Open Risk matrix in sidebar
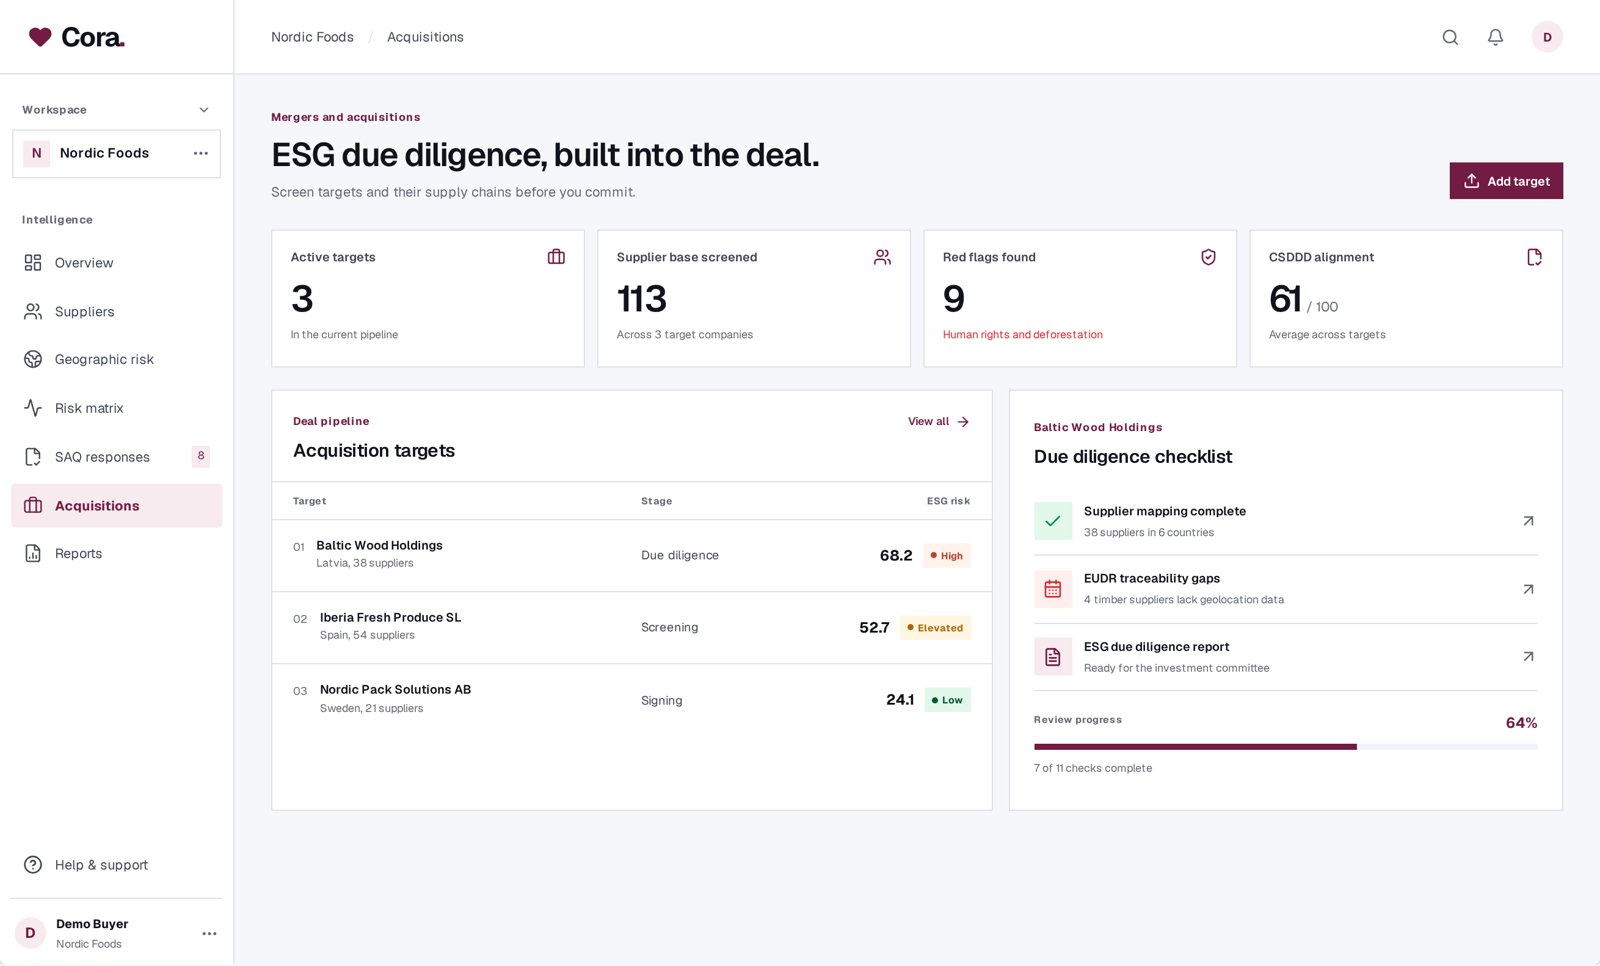1600x966 pixels. pyautogui.click(x=116, y=408)
